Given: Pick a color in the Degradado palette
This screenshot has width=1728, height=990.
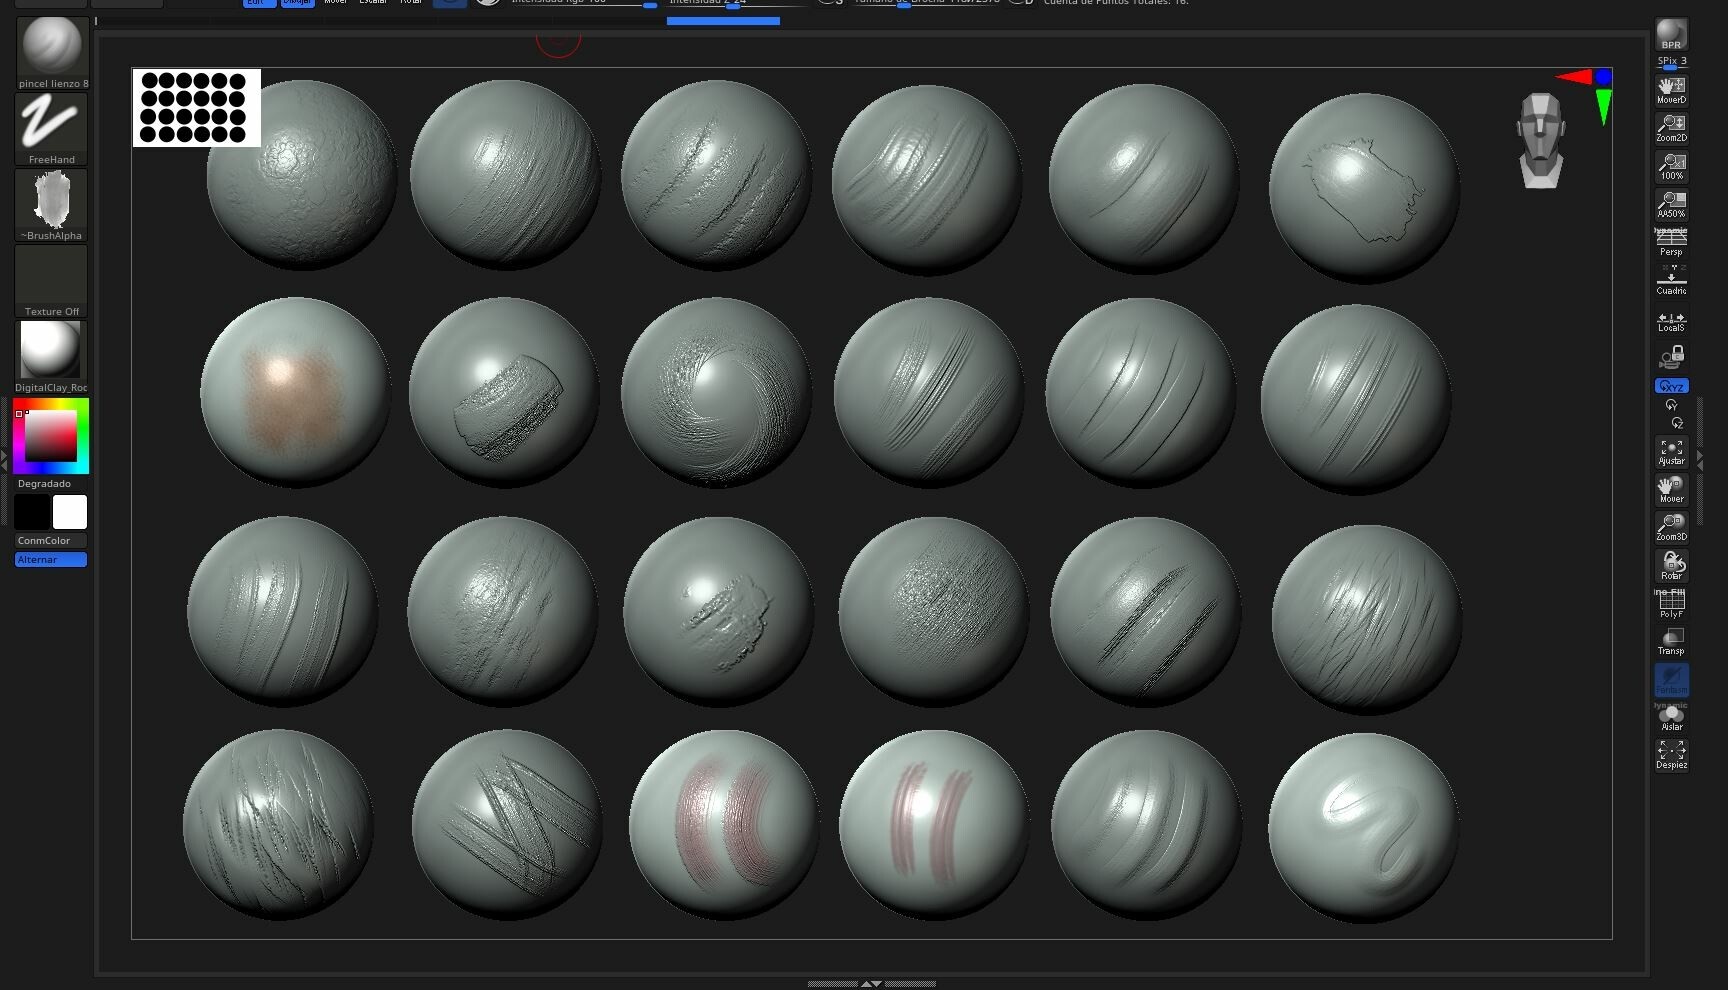Looking at the screenshot, I should [x=48, y=437].
